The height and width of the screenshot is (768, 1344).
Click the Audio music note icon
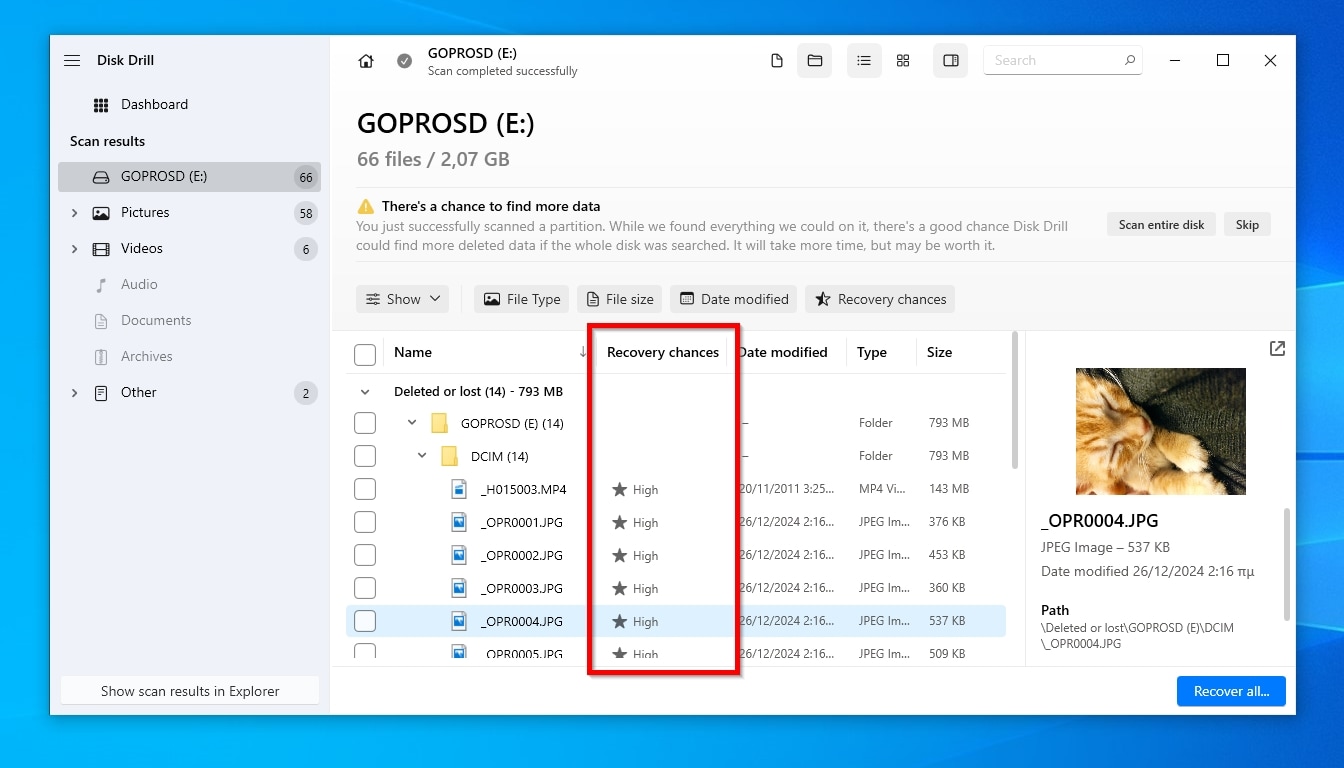tap(101, 285)
